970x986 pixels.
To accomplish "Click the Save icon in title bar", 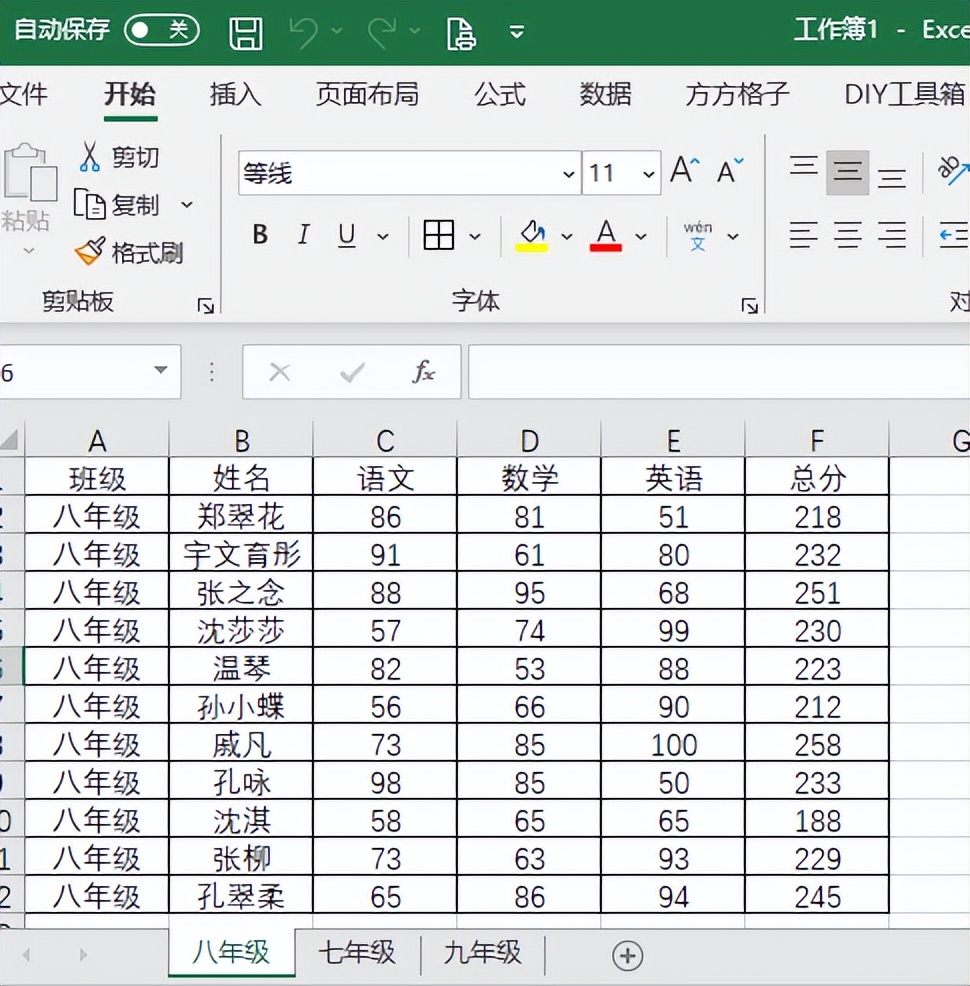I will [x=246, y=32].
